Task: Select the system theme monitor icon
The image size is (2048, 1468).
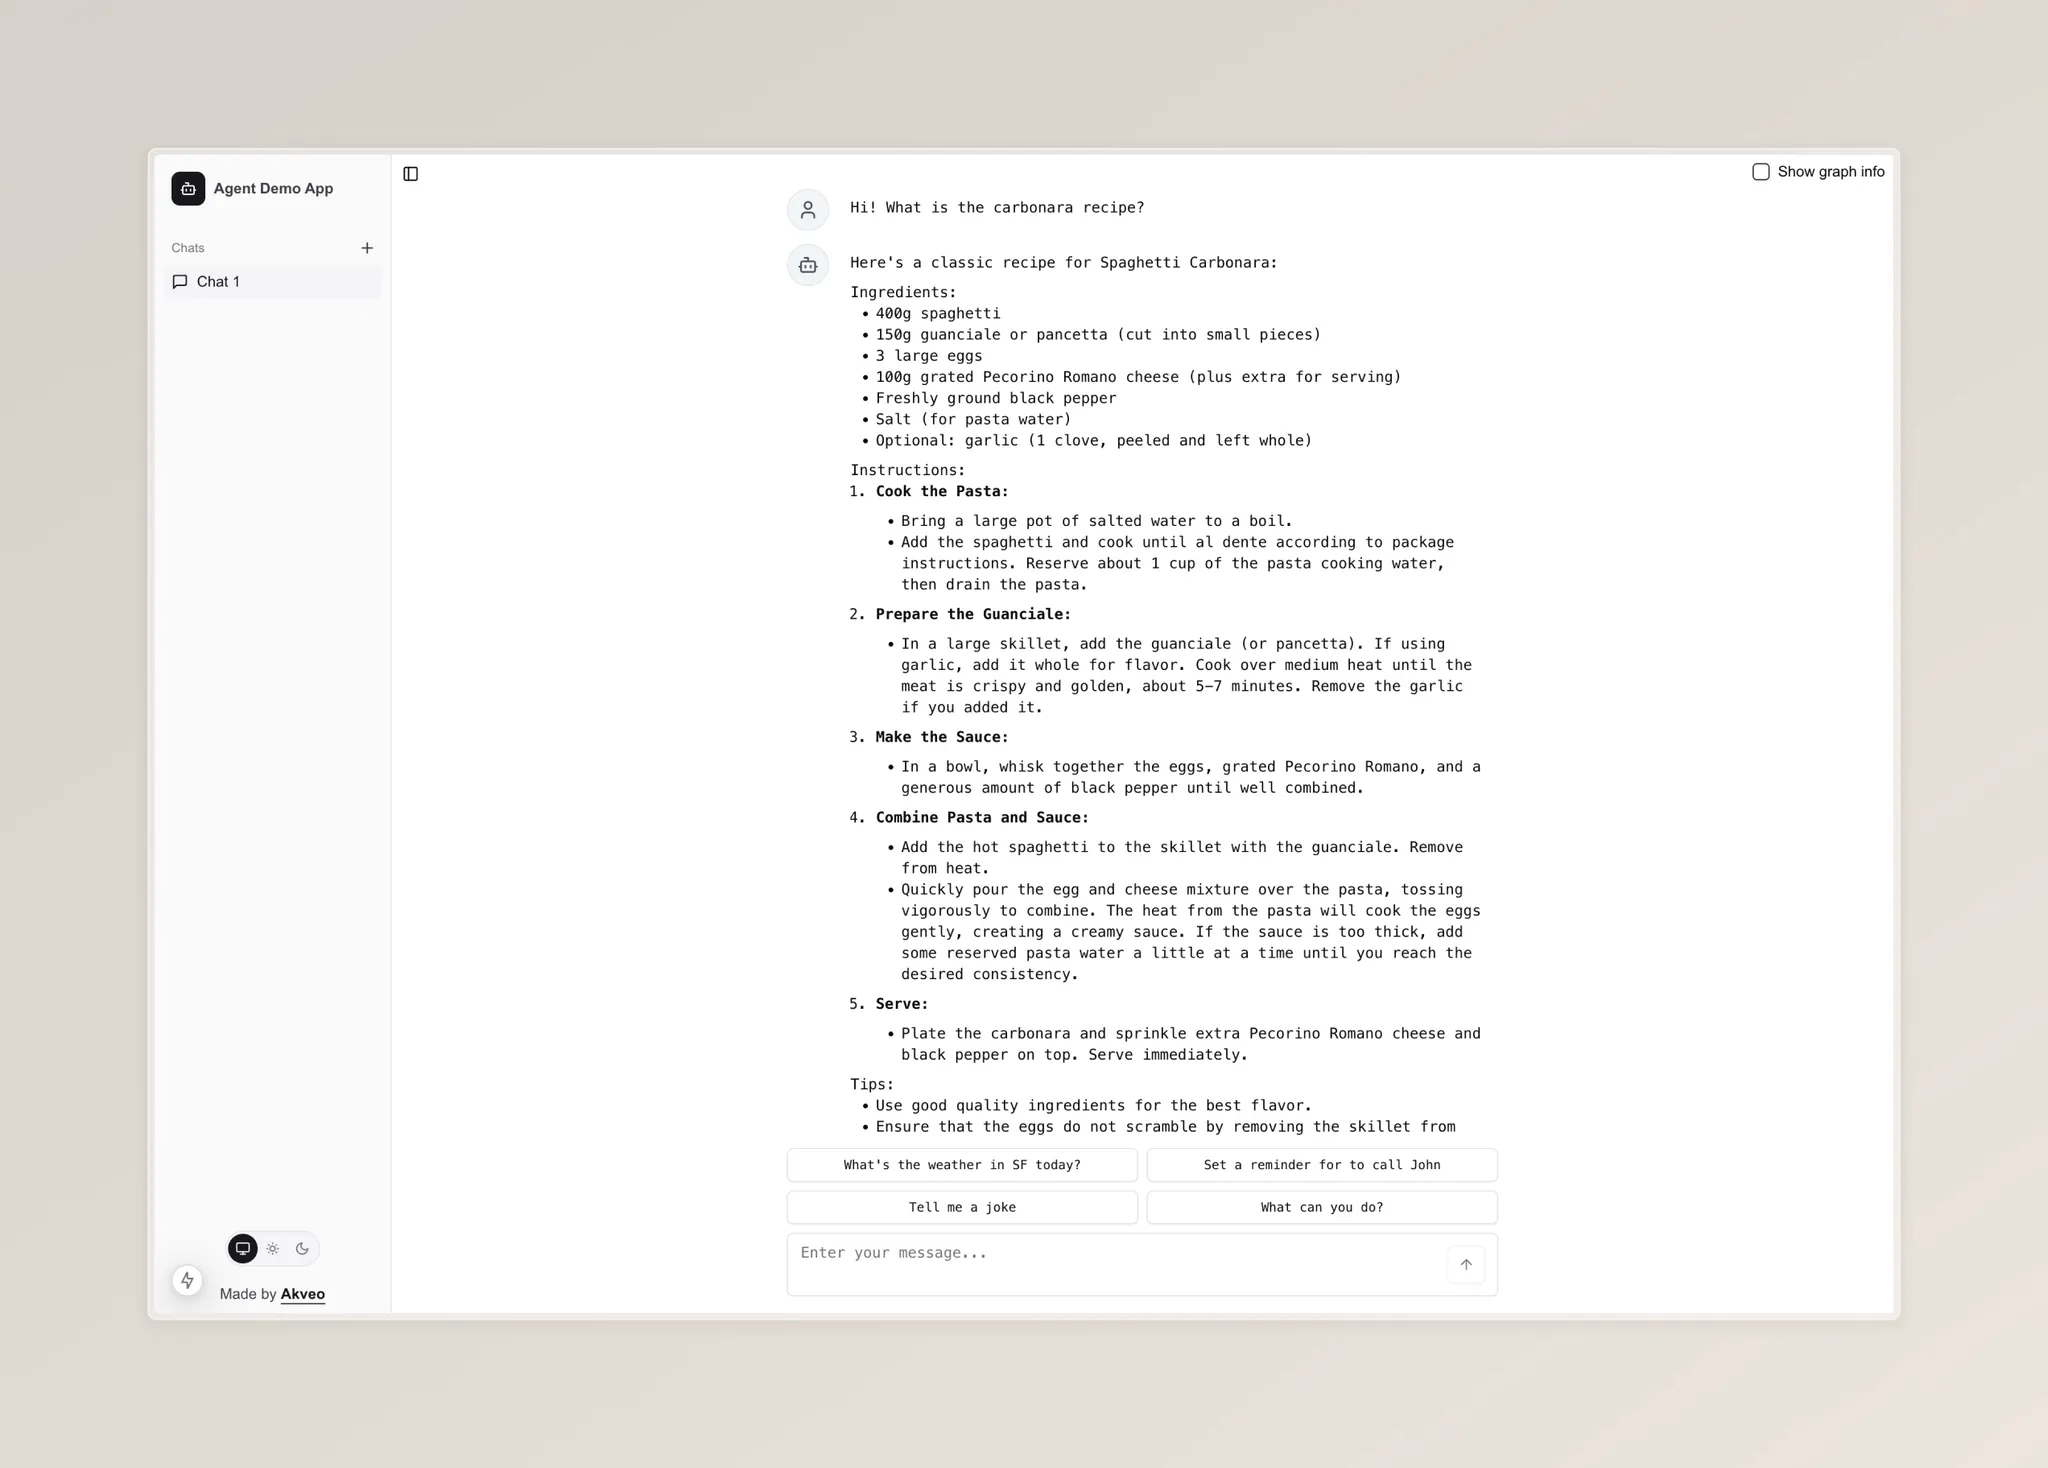Action: [x=243, y=1248]
